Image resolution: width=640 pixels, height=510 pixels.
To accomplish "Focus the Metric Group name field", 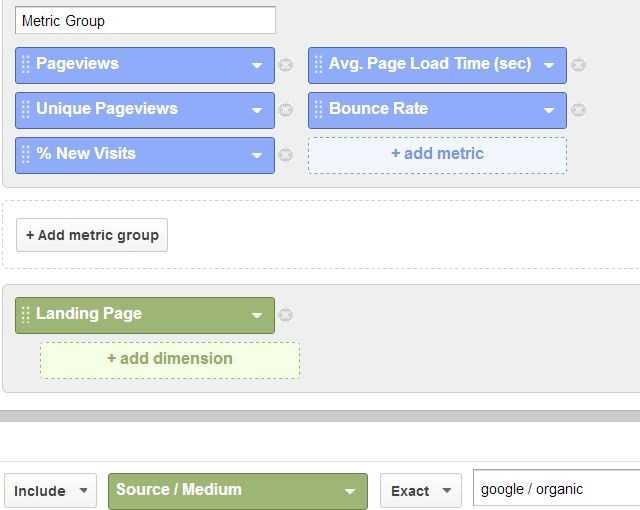I will coord(145,20).
